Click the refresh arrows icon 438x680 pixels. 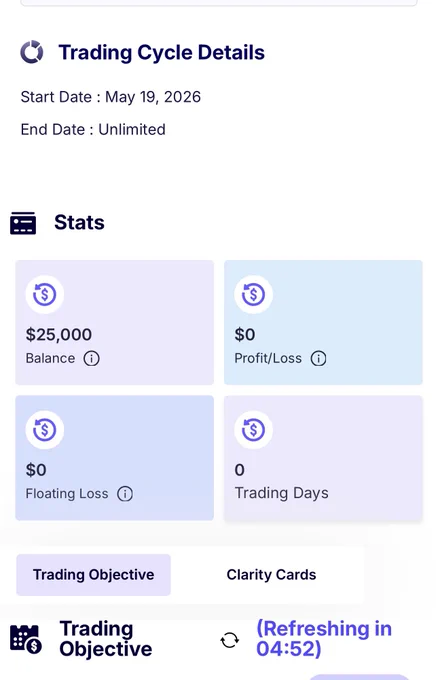coord(229,640)
